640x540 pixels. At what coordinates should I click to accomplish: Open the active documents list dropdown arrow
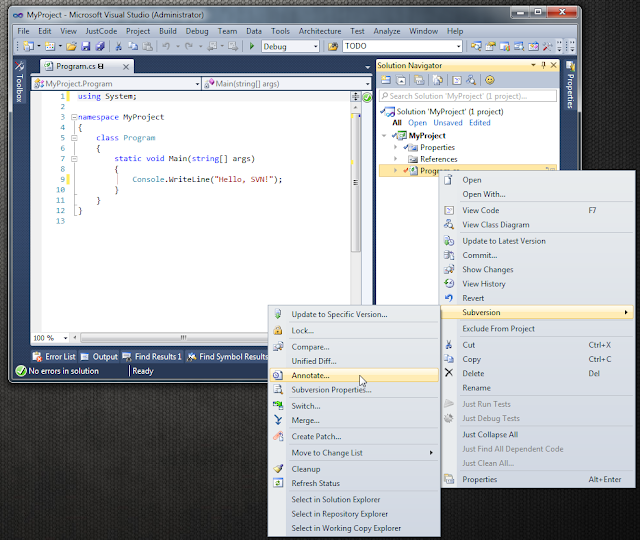point(367,67)
